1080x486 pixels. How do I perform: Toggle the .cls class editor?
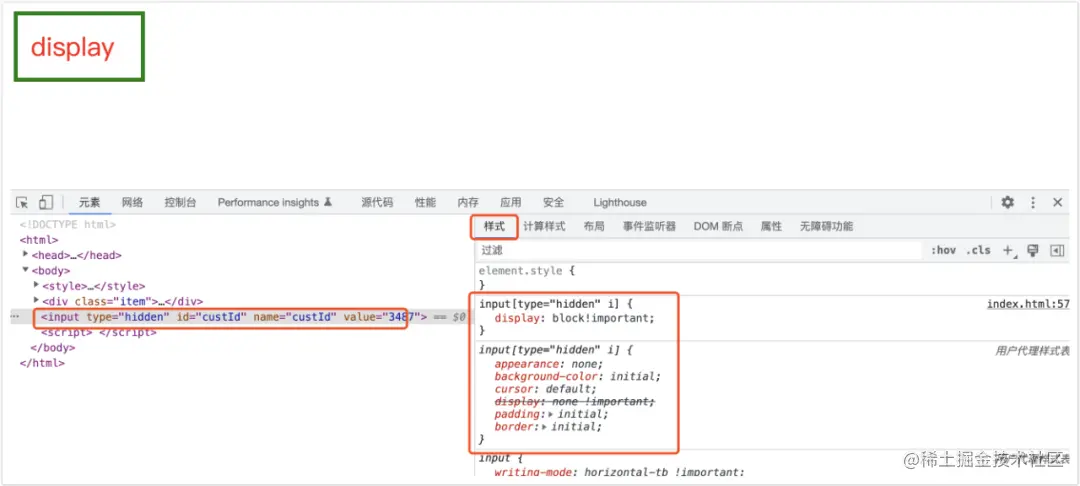pyautogui.click(x=978, y=251)
